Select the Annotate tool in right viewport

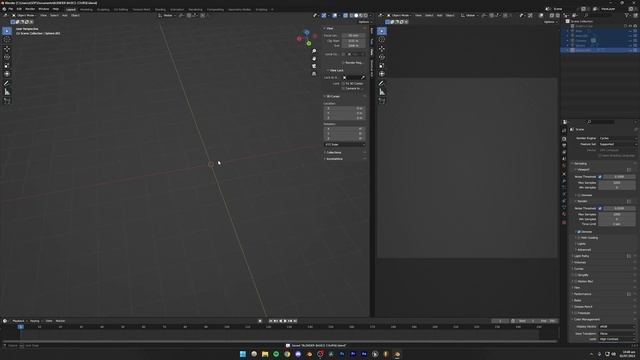pyautogui.click(x=382, y=83)
